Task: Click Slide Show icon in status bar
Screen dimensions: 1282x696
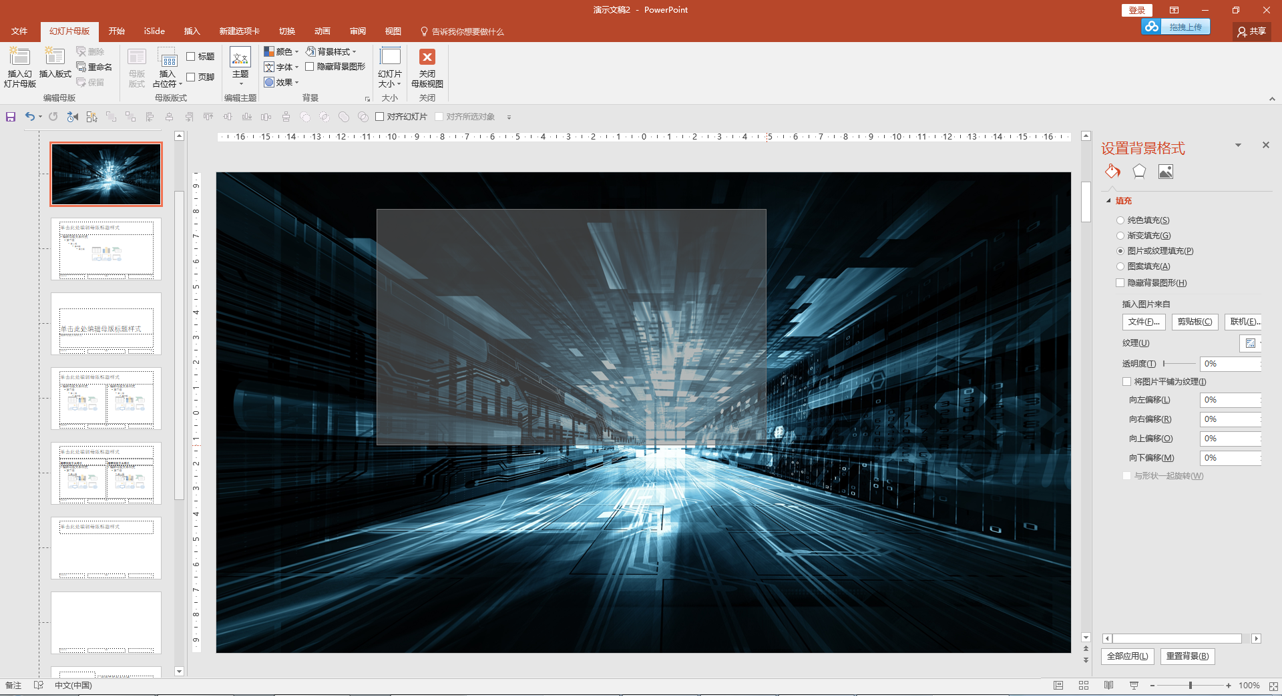Action: coord(1134,686)
